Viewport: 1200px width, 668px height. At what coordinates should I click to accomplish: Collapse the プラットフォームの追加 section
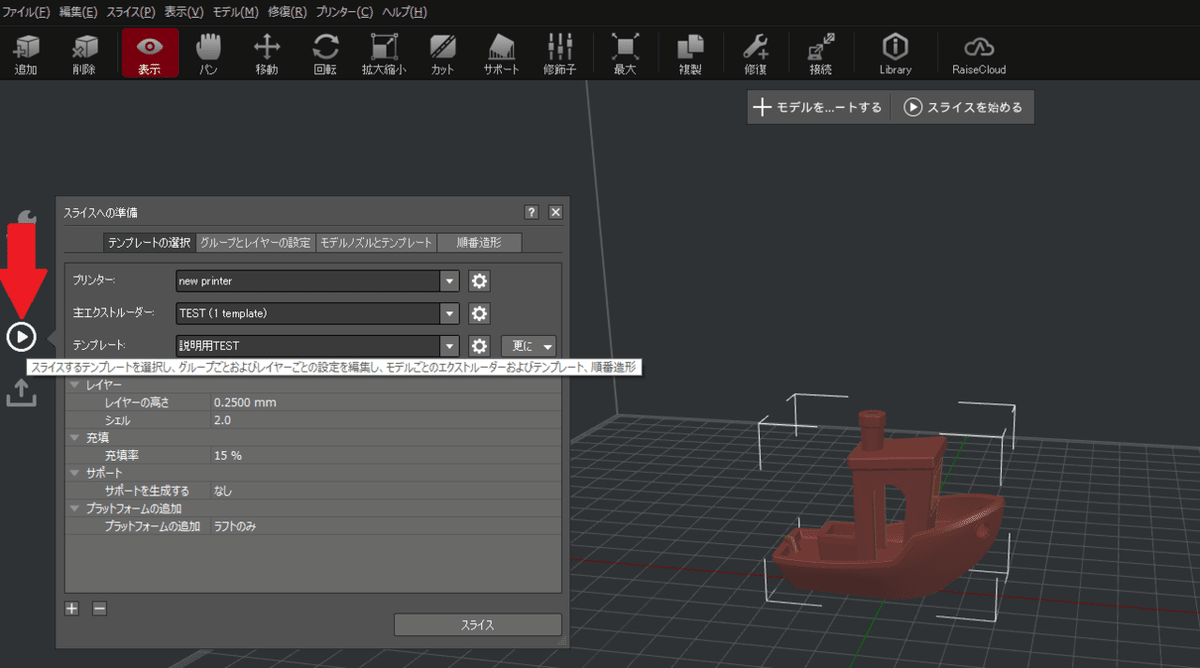tap(76, 508)
